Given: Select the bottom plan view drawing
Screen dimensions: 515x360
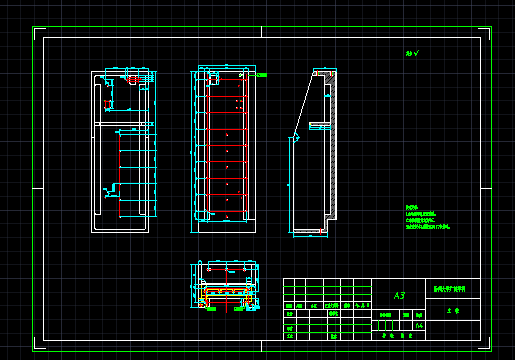Looking at the screenshot, I should click(225, 286).
